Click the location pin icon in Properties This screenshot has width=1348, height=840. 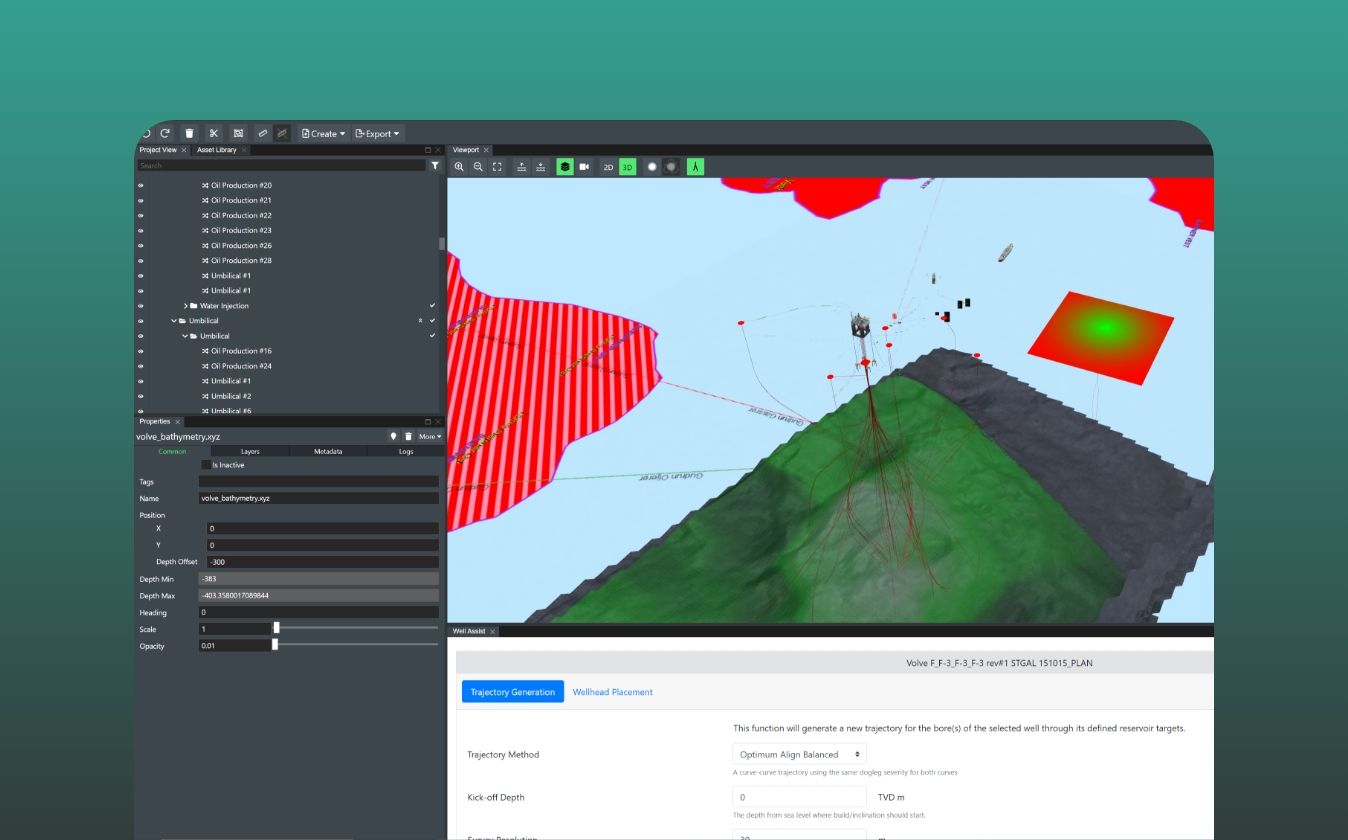pyautogui.click(x=394, y=437)
